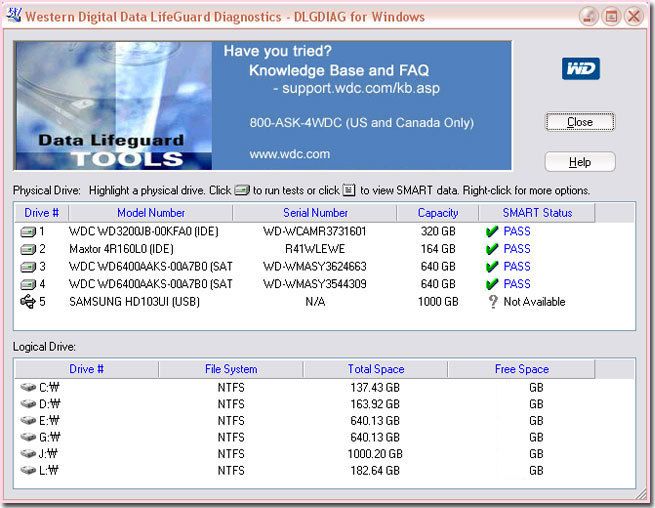Image resolution: width=655 pixels, height=508 pixels.
Task: Click the Help button
Action: [580, 162]
